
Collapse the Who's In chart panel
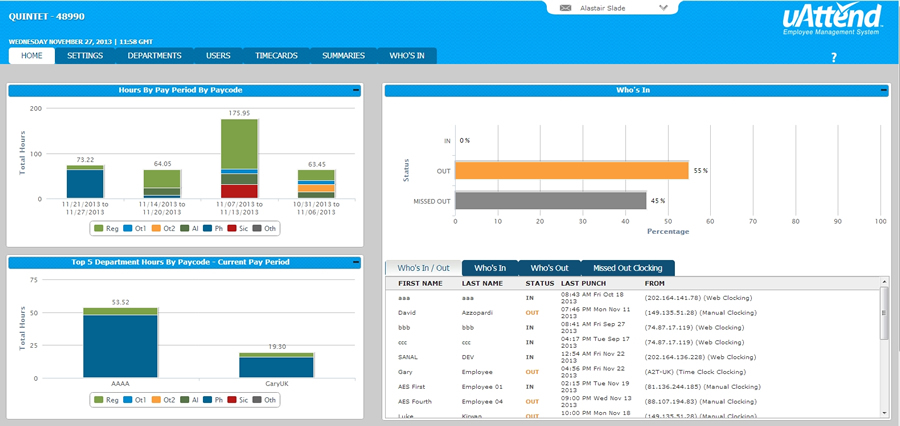pyautogui.click(x=882, y=91)
